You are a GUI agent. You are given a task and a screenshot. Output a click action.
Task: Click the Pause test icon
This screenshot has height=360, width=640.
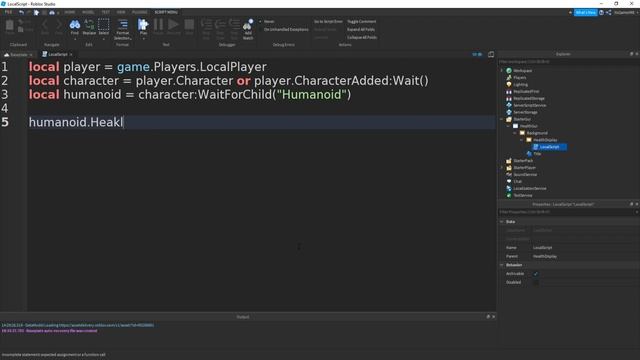[x=158, y=24]
